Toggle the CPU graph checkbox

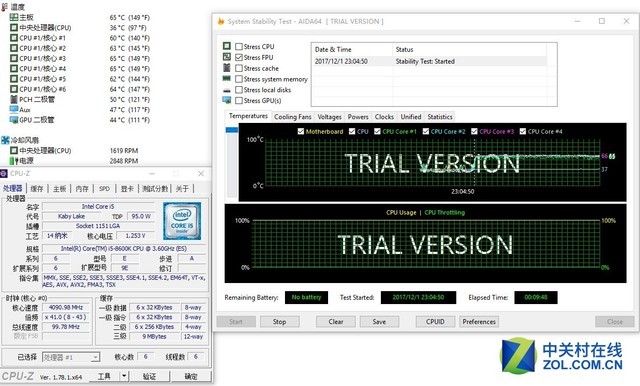tap(352, 131)
